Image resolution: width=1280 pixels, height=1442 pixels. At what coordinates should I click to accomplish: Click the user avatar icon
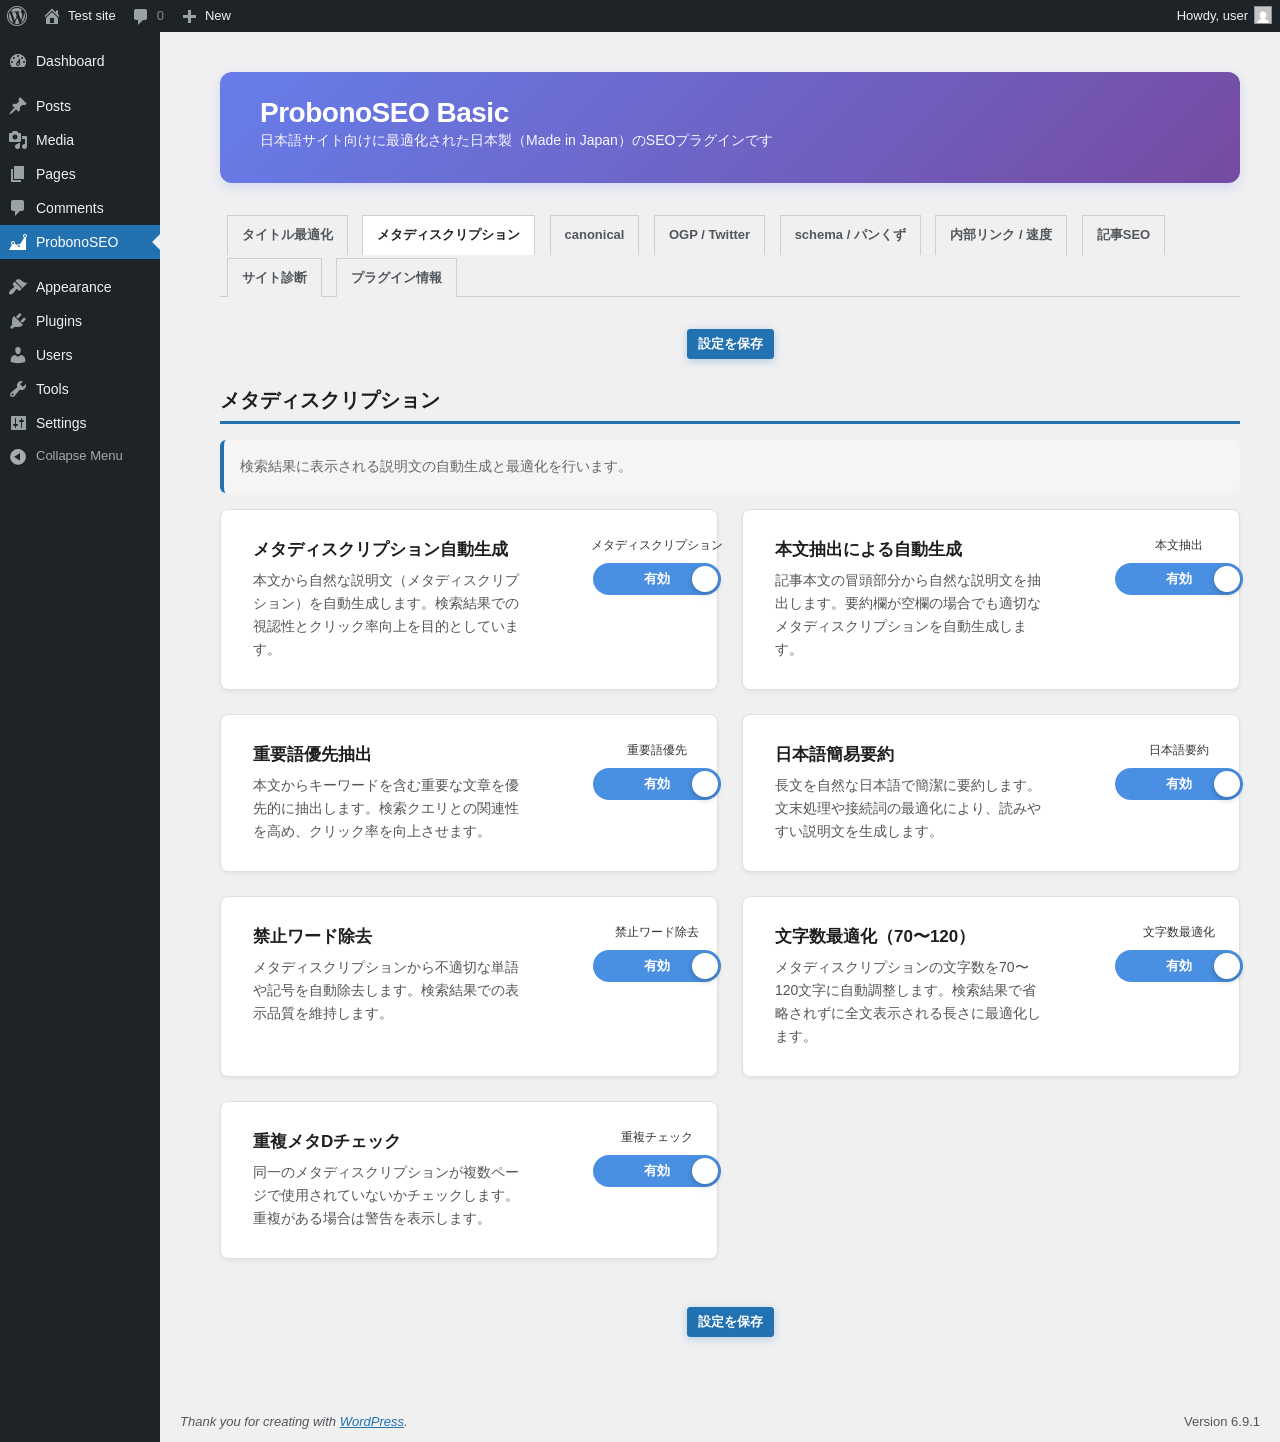click(1263, 15)
